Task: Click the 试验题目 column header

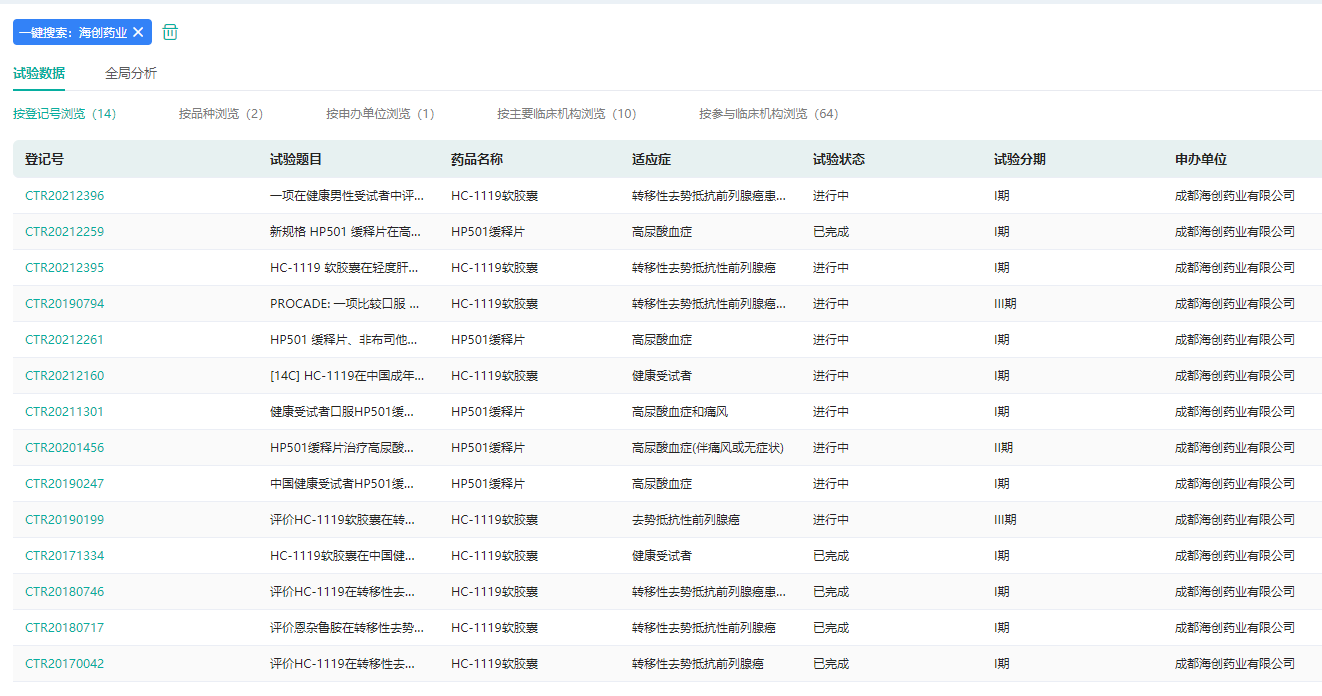Action: coord(296,159)
